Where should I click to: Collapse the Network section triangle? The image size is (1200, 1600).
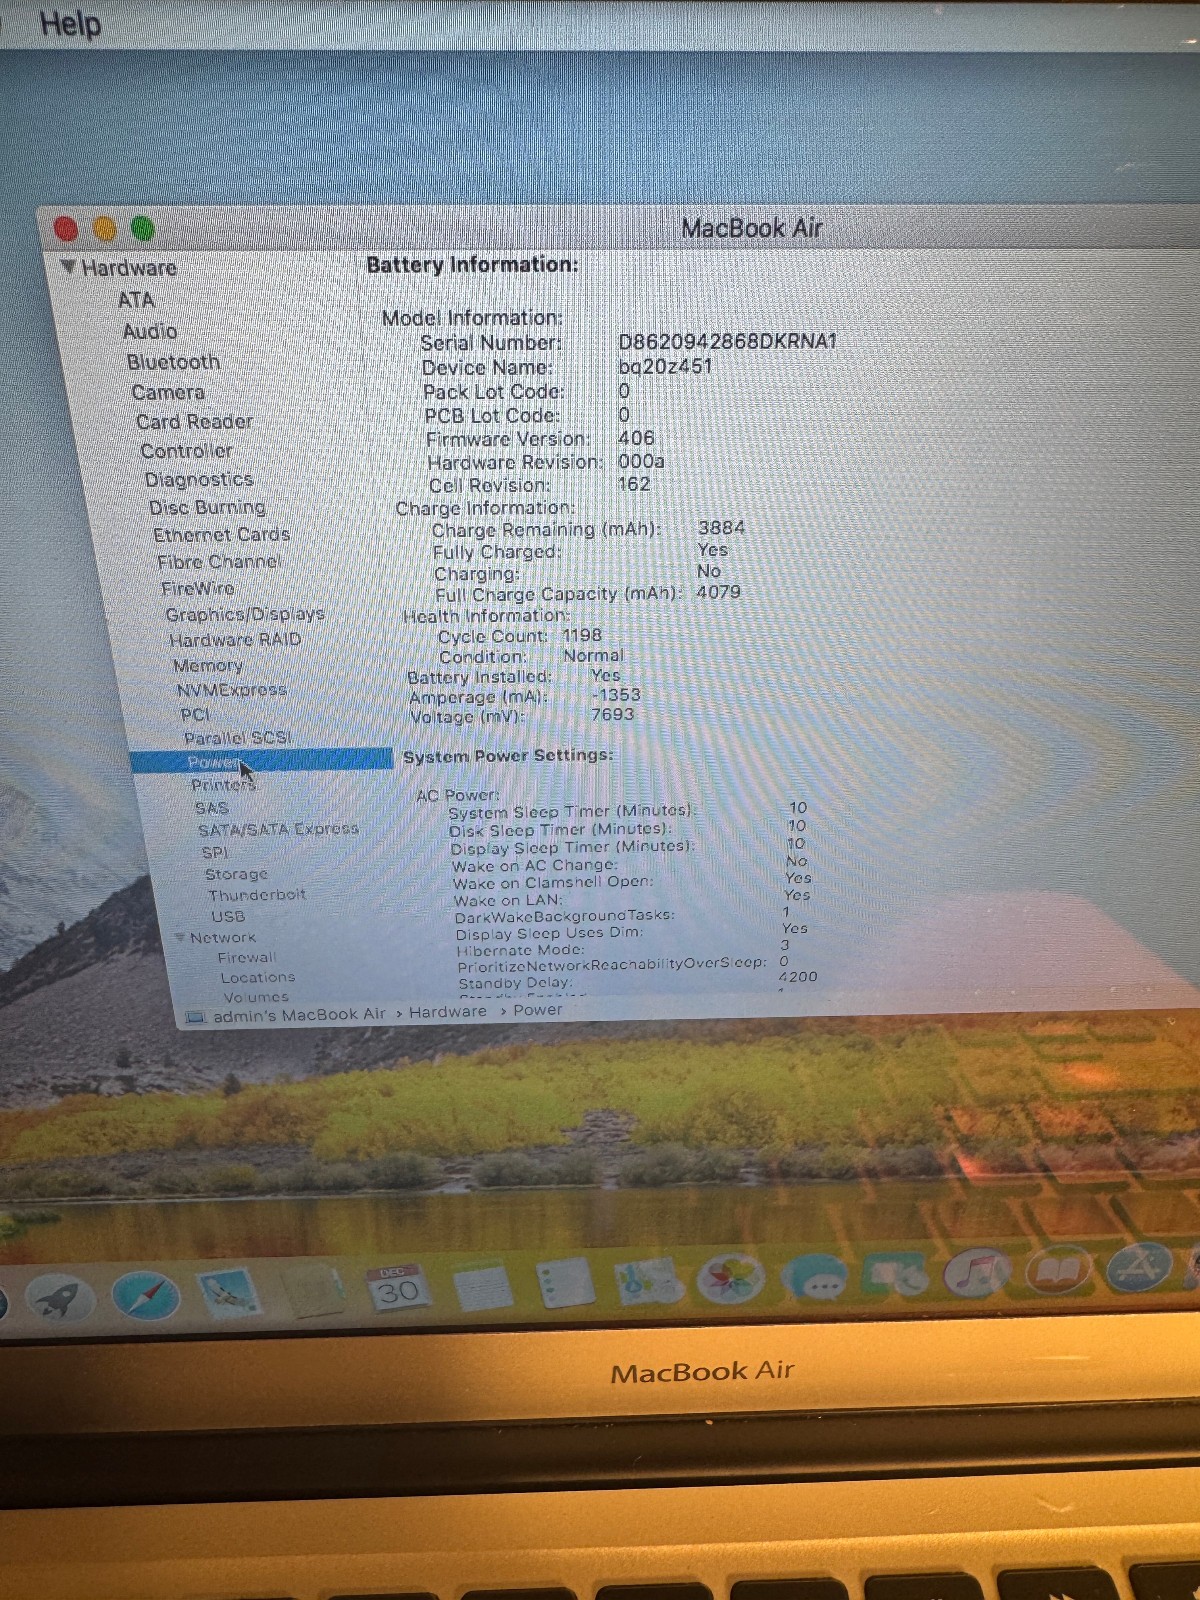point(180,937)
